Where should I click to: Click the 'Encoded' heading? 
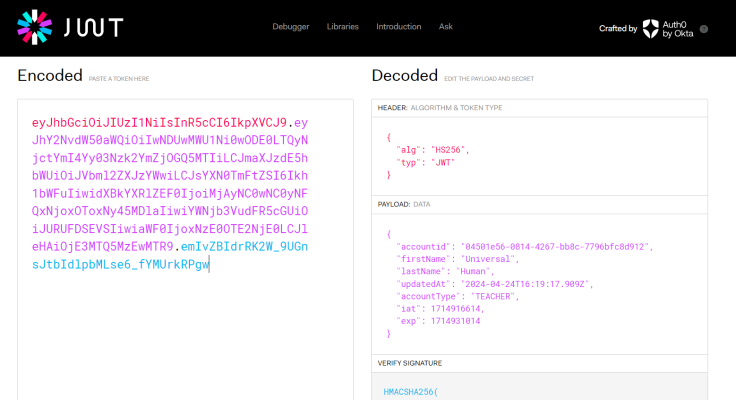click(x=50, y=76)
